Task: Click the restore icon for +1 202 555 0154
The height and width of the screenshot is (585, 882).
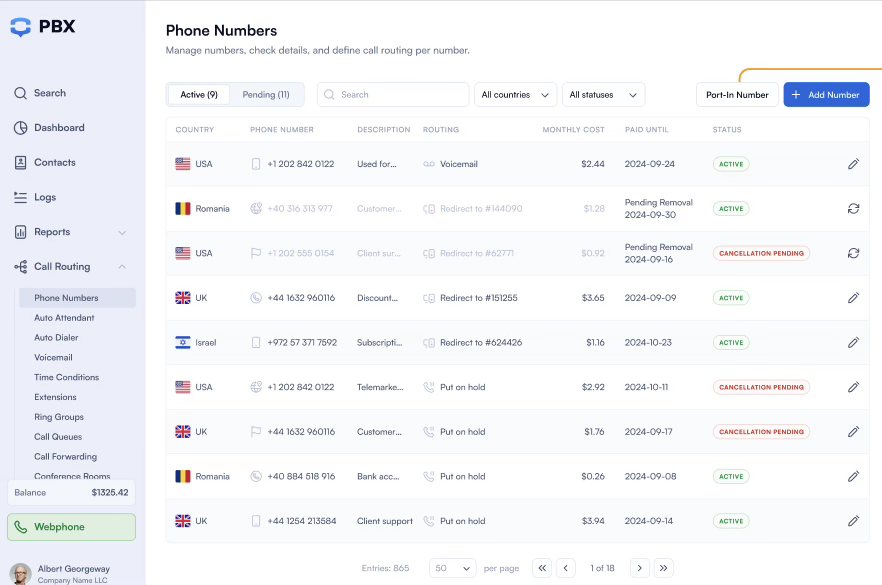Action: coord(853,253)
